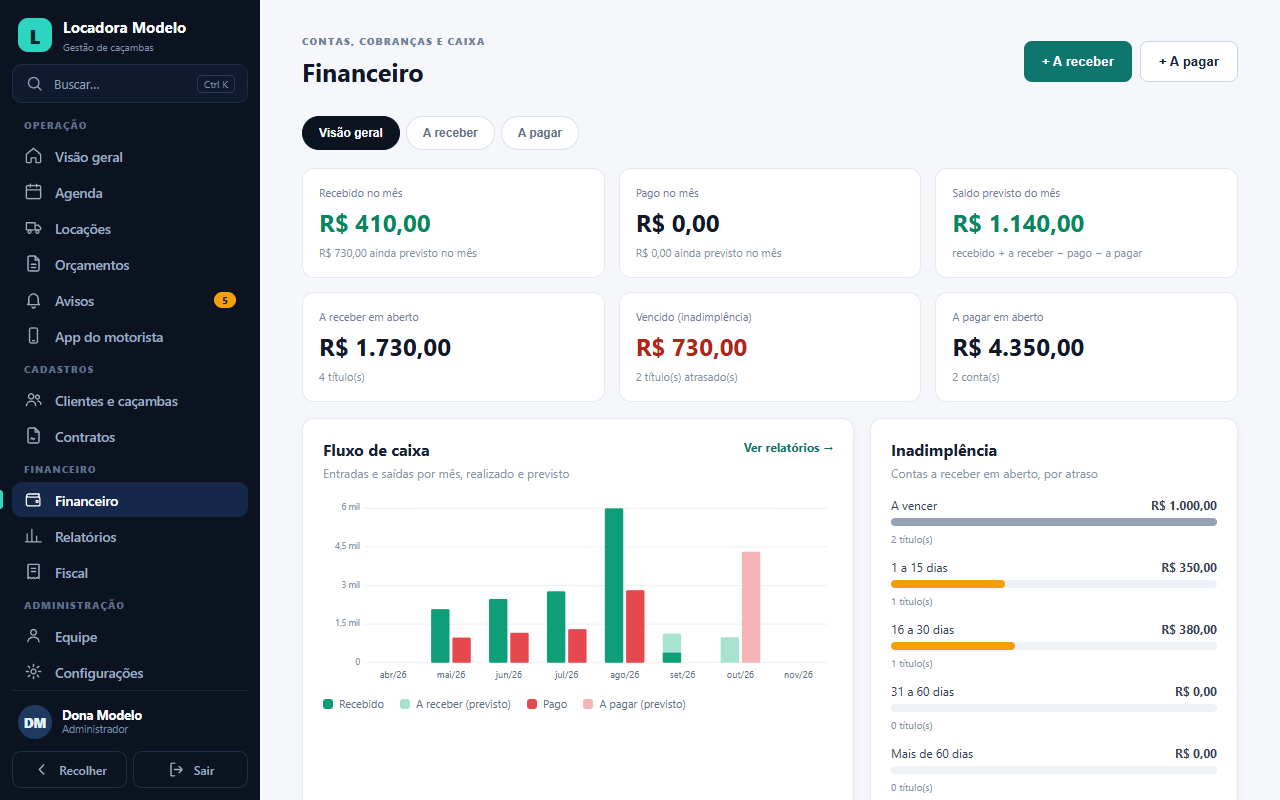This screenshot has height=800, width=1280.
Task: Click the search magnifier icon
Action: pos(34,84)
